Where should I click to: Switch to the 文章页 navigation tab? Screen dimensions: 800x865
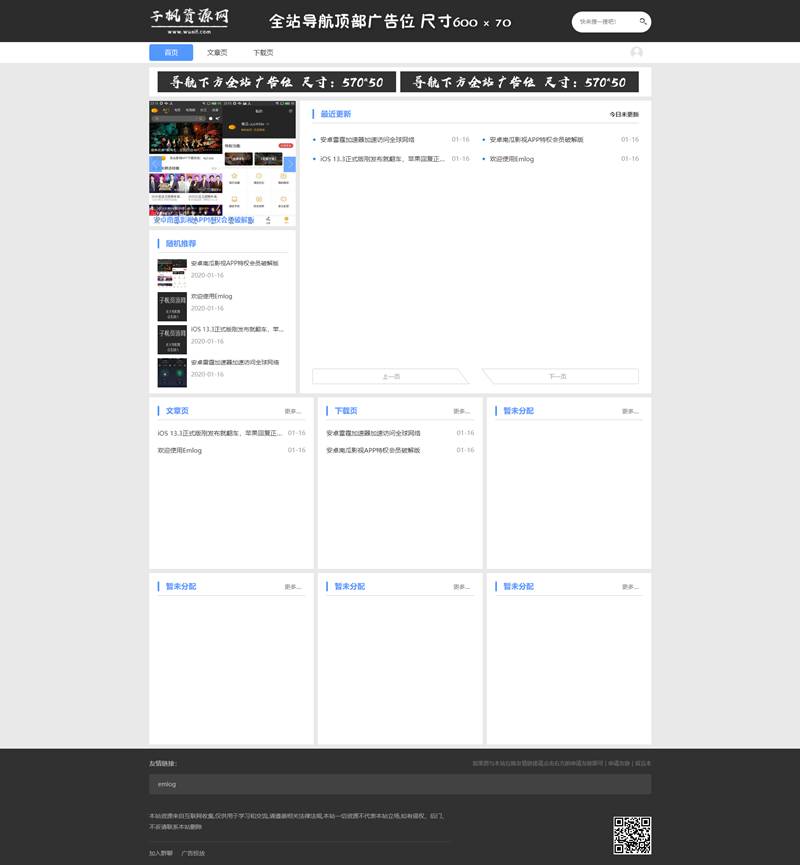pos(217,53)
